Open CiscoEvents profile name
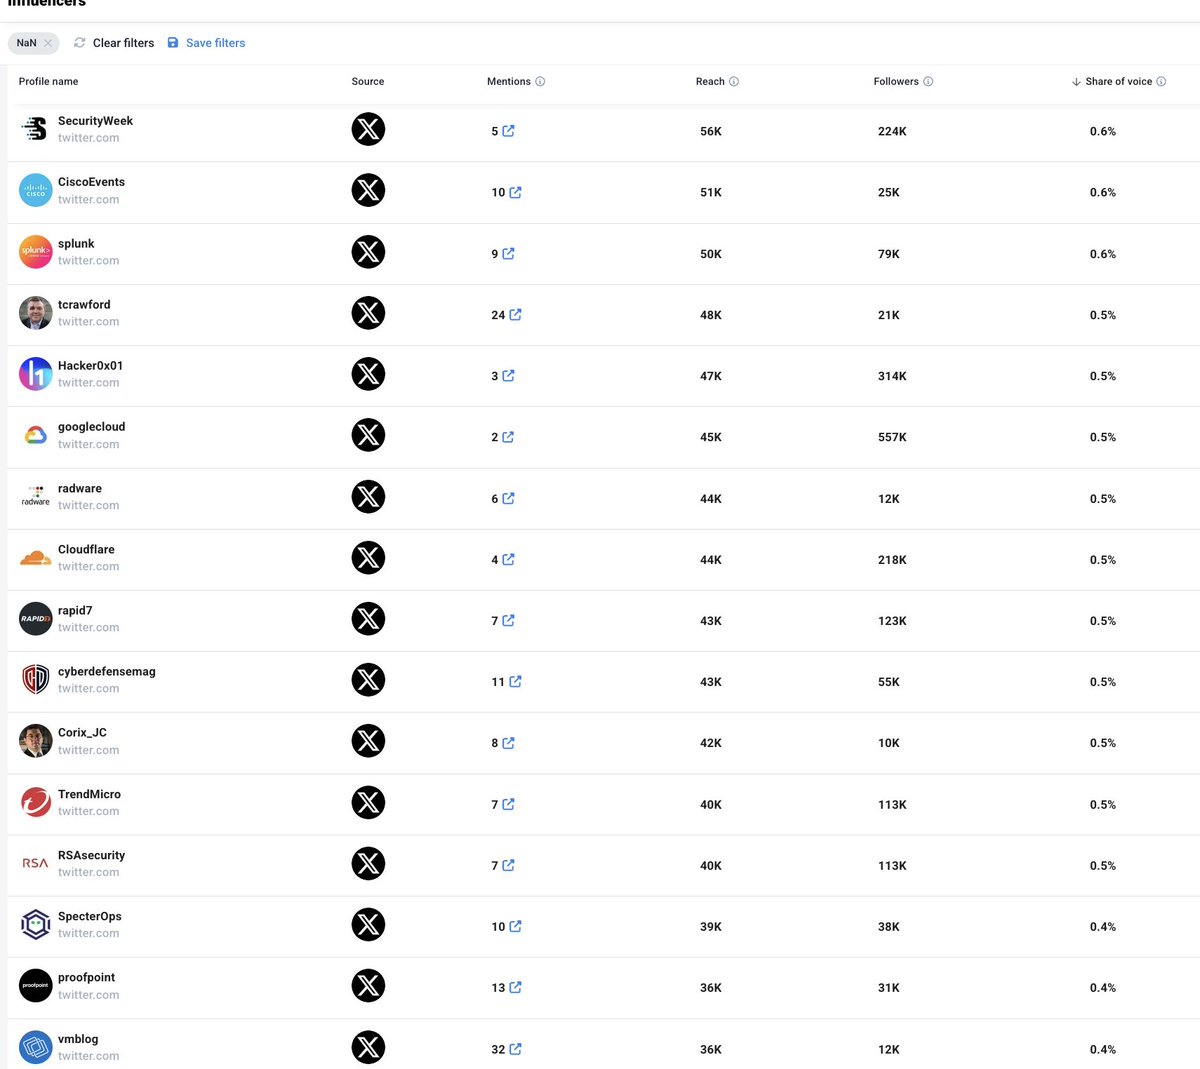The image size is (1200, 1069). click(91, 182)
